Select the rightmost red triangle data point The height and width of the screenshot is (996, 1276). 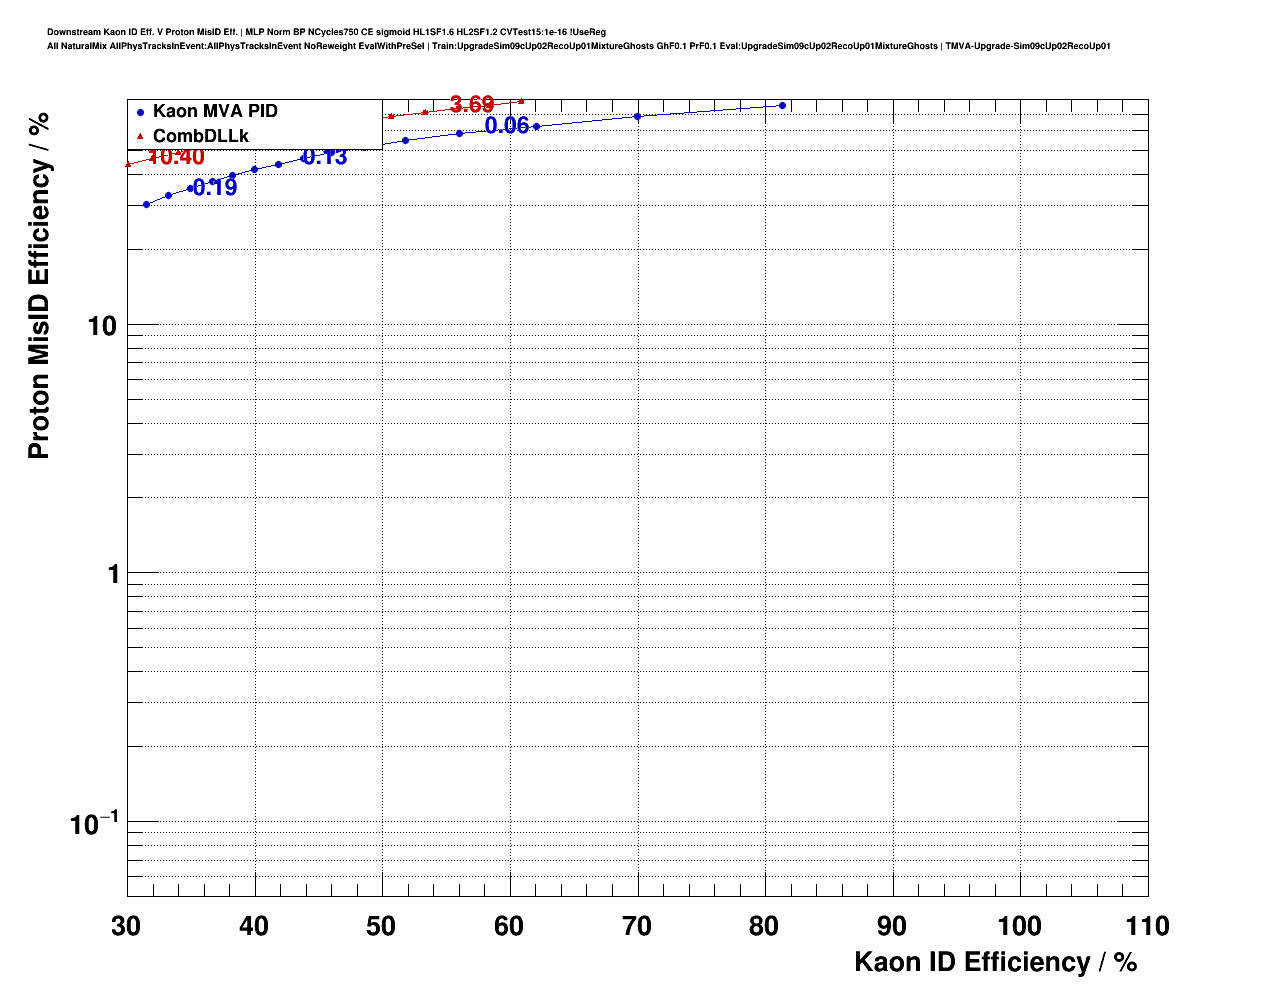click(521, 101)
